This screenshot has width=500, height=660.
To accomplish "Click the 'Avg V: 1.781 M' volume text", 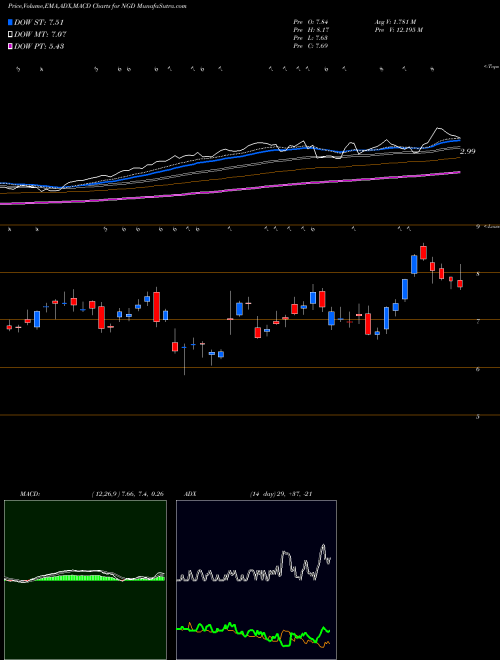I will 395,22.
